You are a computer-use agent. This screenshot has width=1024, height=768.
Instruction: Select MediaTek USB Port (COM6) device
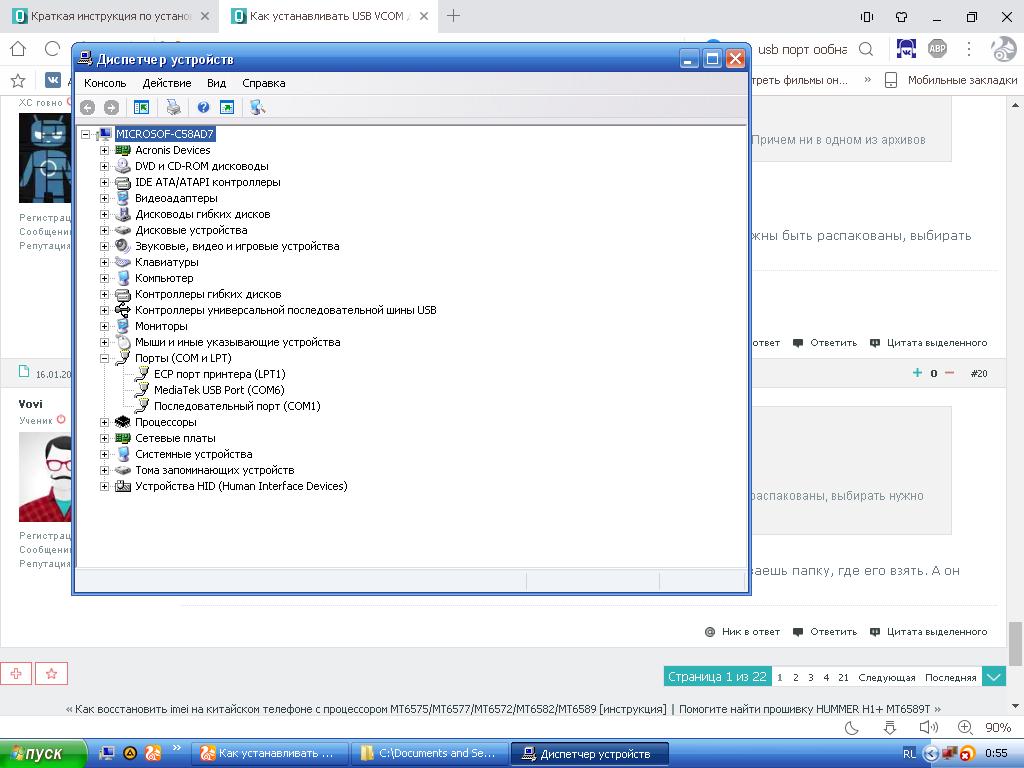tap(218, 390)
